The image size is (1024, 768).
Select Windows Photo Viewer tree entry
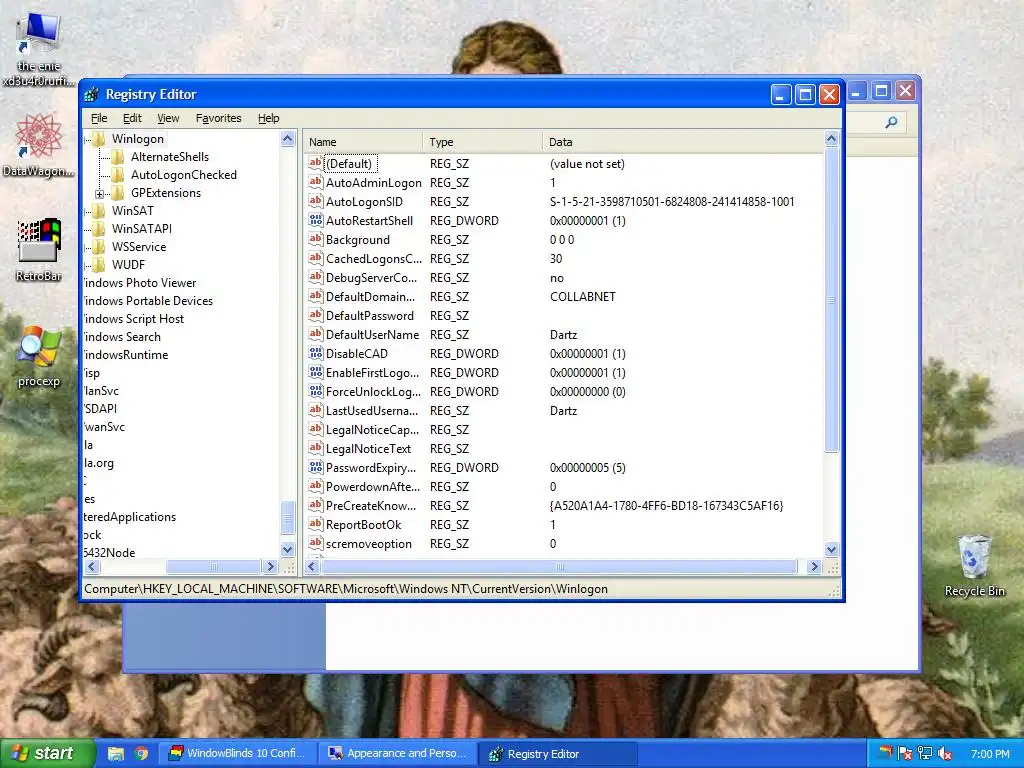tap(140, 283)
